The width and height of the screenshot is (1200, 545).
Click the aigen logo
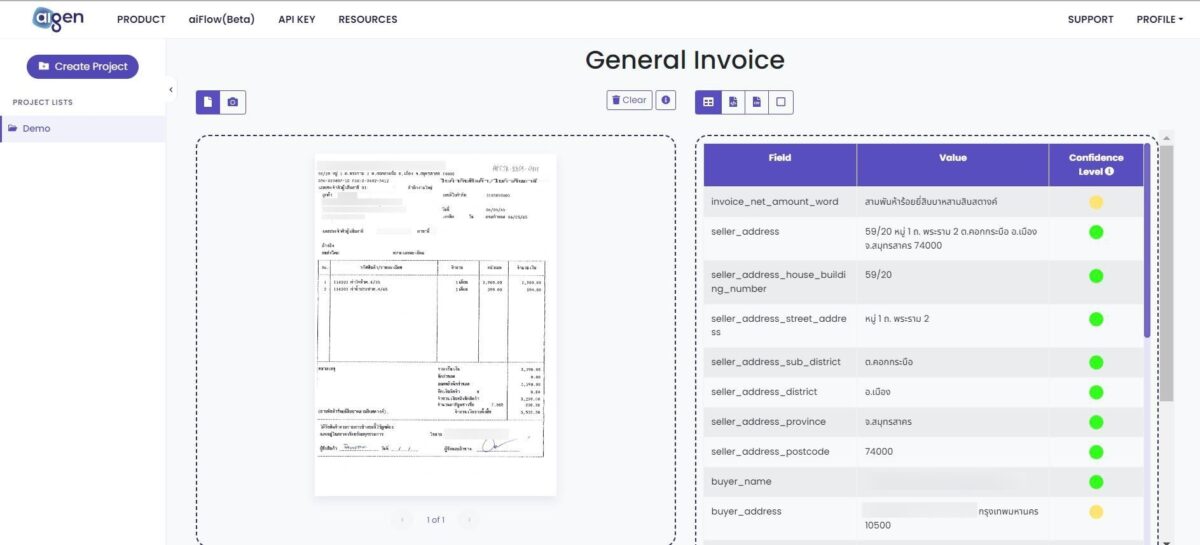coord(58,19)
